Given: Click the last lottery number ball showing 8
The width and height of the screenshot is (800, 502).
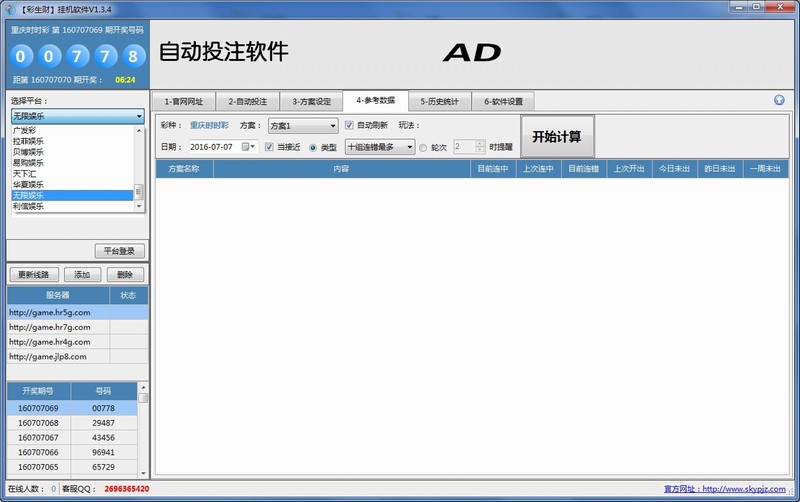Looking at the screenshot, I should click(x=128, y=56).
